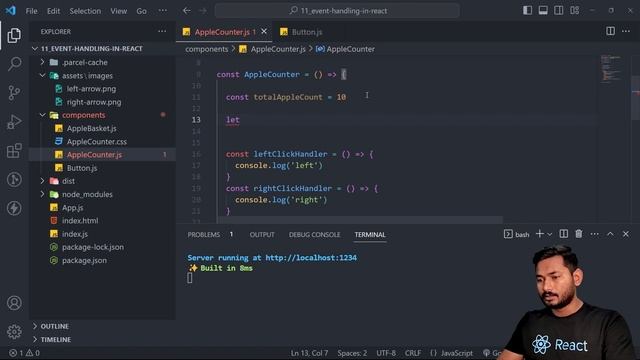Open Source Control view
640x360 pixels.
point(14,93)
